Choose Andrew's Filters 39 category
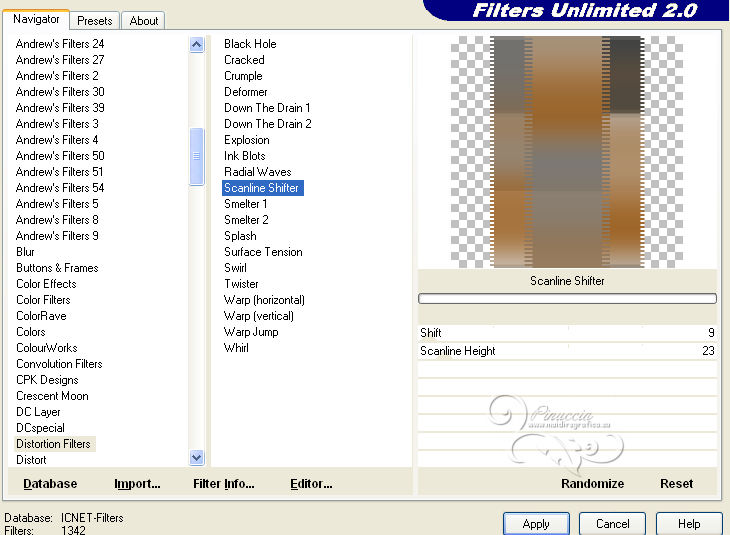The height and width of the screenshot is (535, 730). click(x=60, y=108)
